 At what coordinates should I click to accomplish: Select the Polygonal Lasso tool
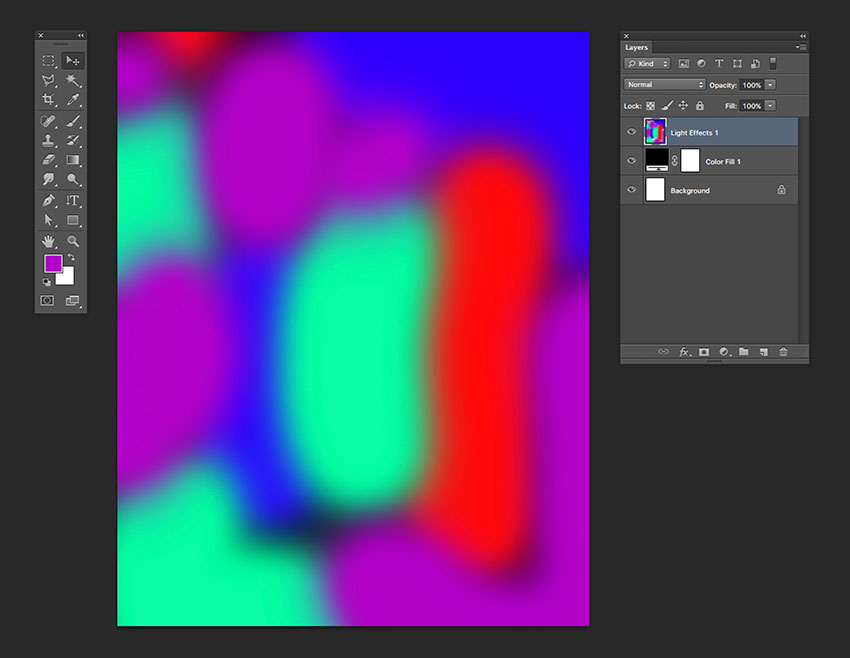(x=48, y=80)
